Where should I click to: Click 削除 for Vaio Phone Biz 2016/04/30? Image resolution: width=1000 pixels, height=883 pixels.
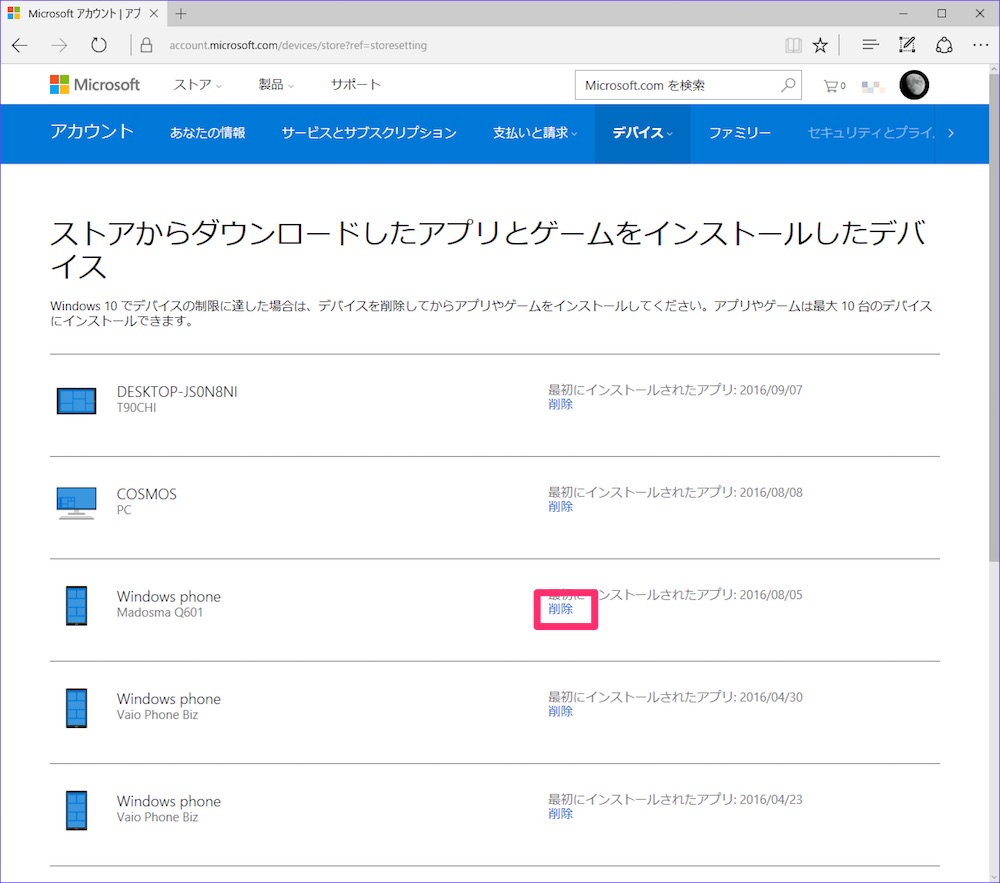[x=561, y=712]
